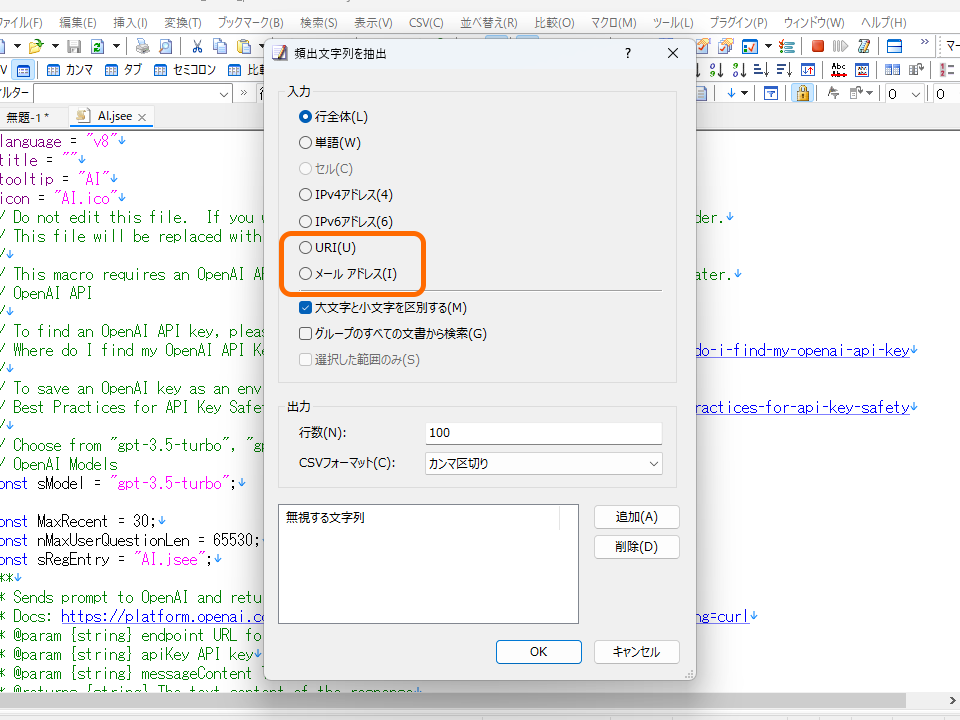Screen dimensions: 960x720
Task: Sort by length long-to-short icon
Action: [784, 70]
